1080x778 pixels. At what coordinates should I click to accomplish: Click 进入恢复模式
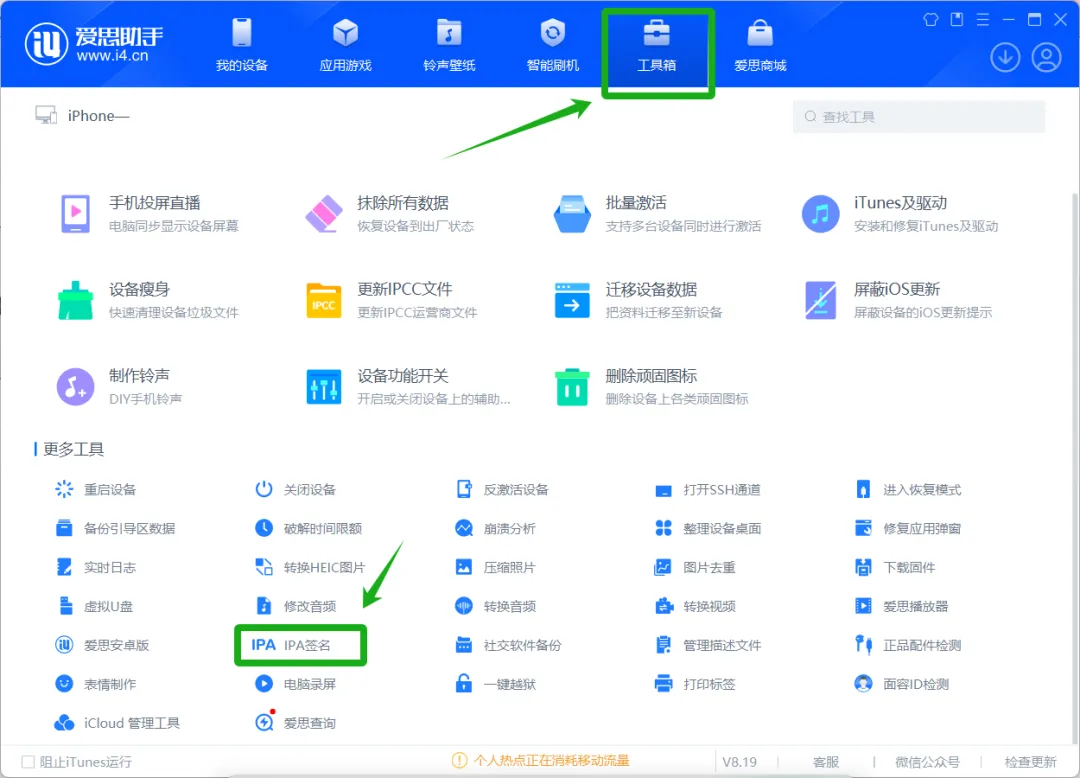tap(908, 490)
